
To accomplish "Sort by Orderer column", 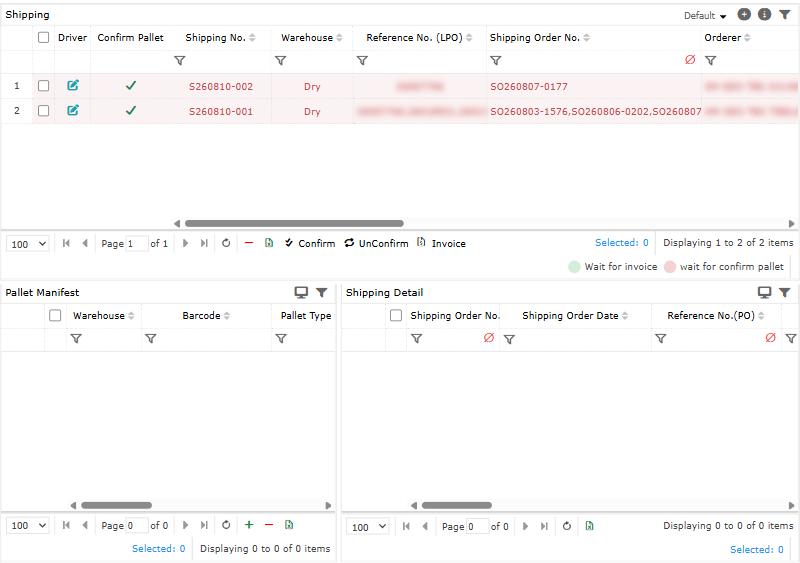I will click(747, 38).
